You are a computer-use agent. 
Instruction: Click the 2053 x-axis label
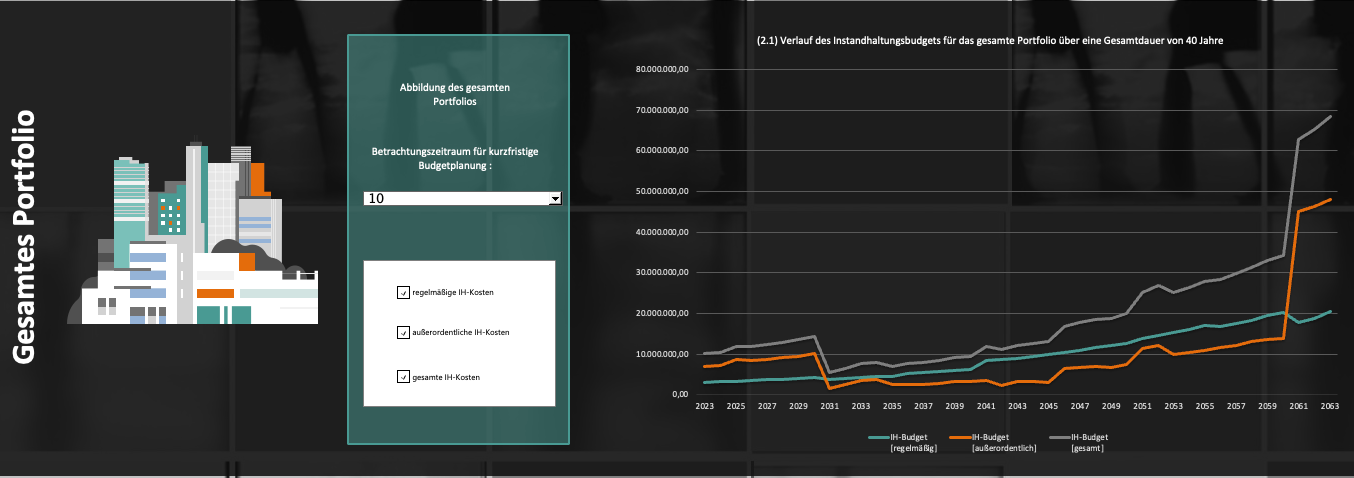(x=1174, y=407)
